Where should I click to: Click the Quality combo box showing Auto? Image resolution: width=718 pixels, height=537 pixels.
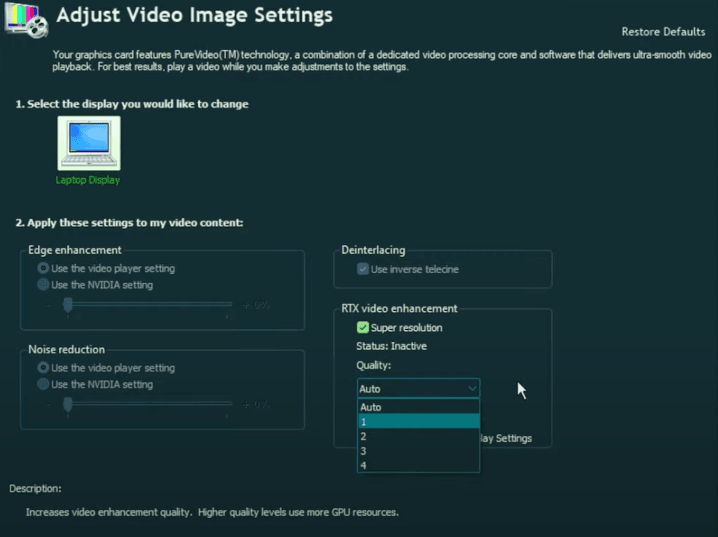click(410, 389)
